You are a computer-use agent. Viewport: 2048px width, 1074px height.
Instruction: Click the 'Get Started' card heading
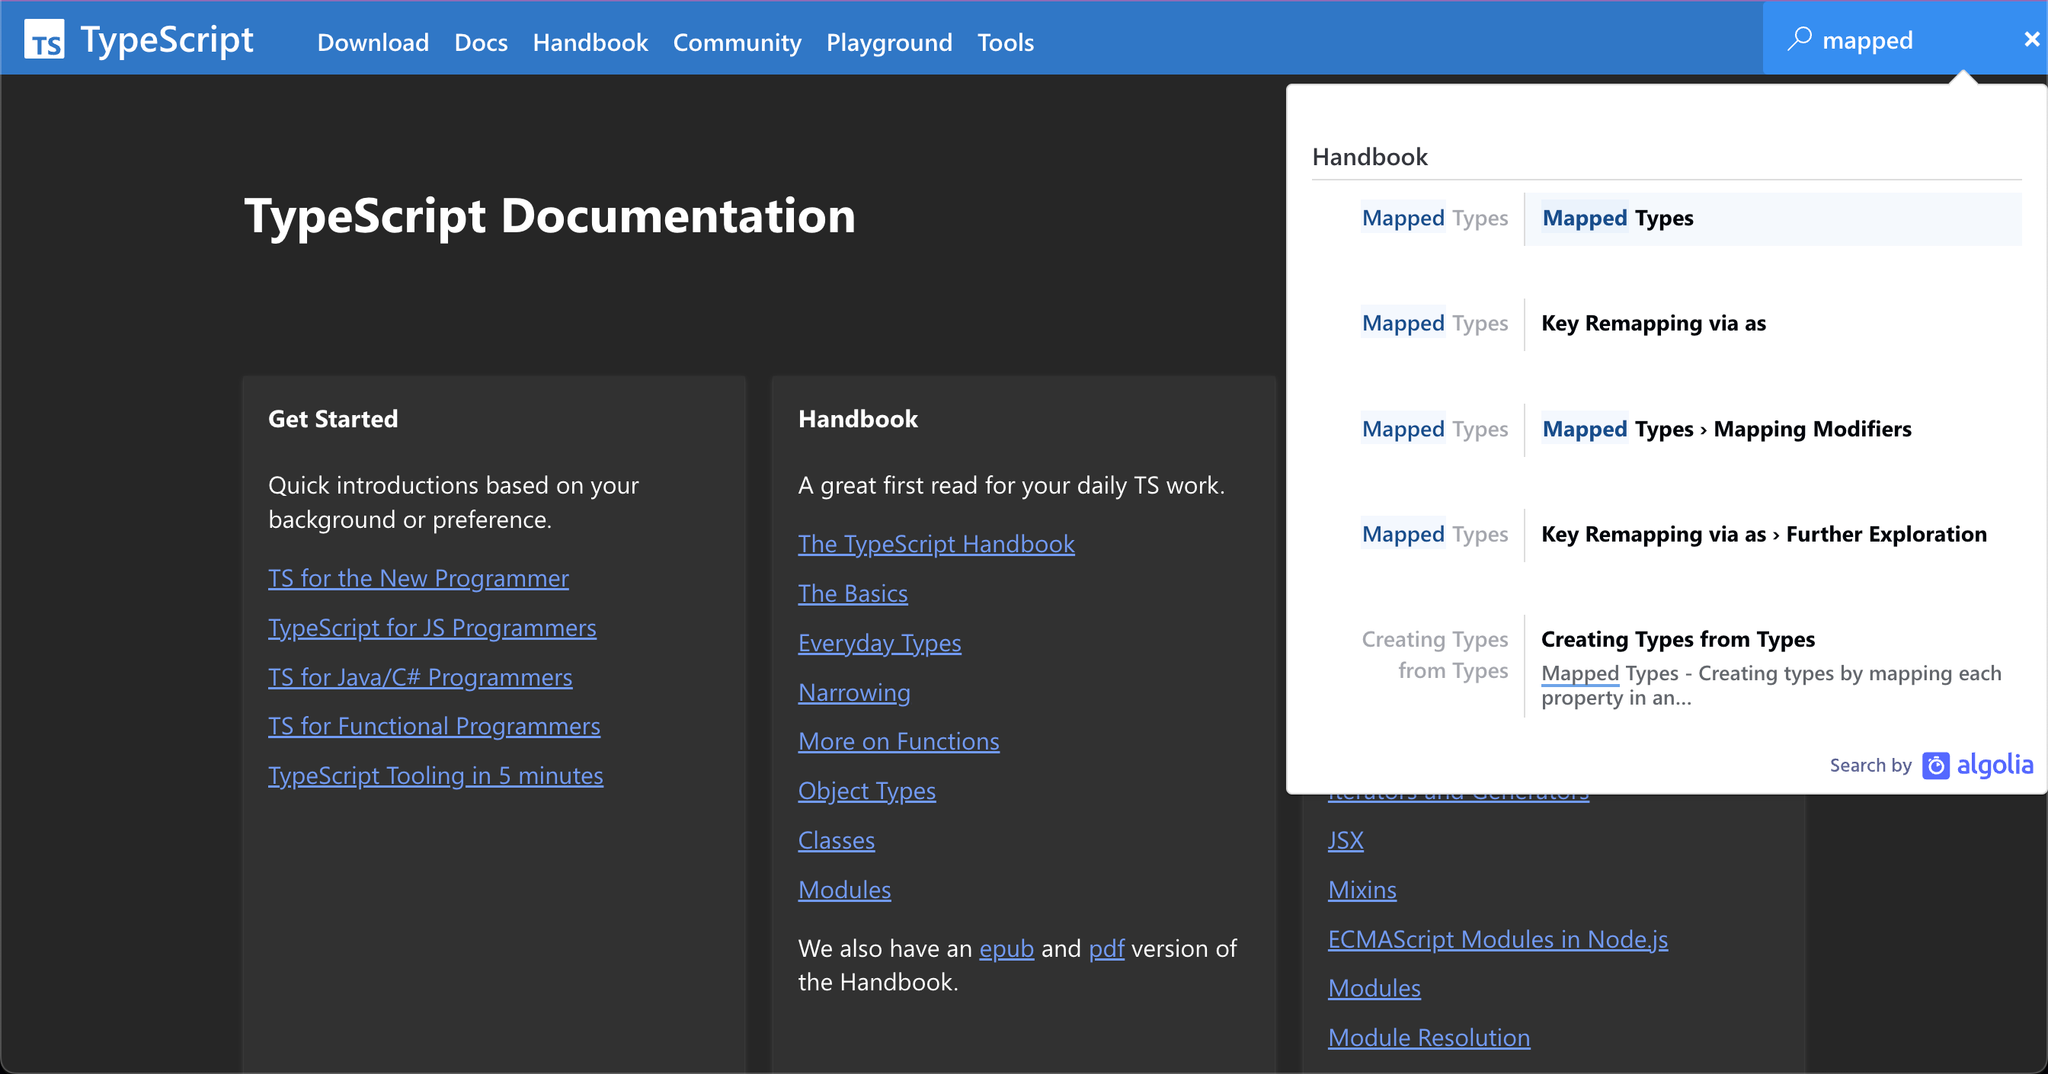click(333, 419)
